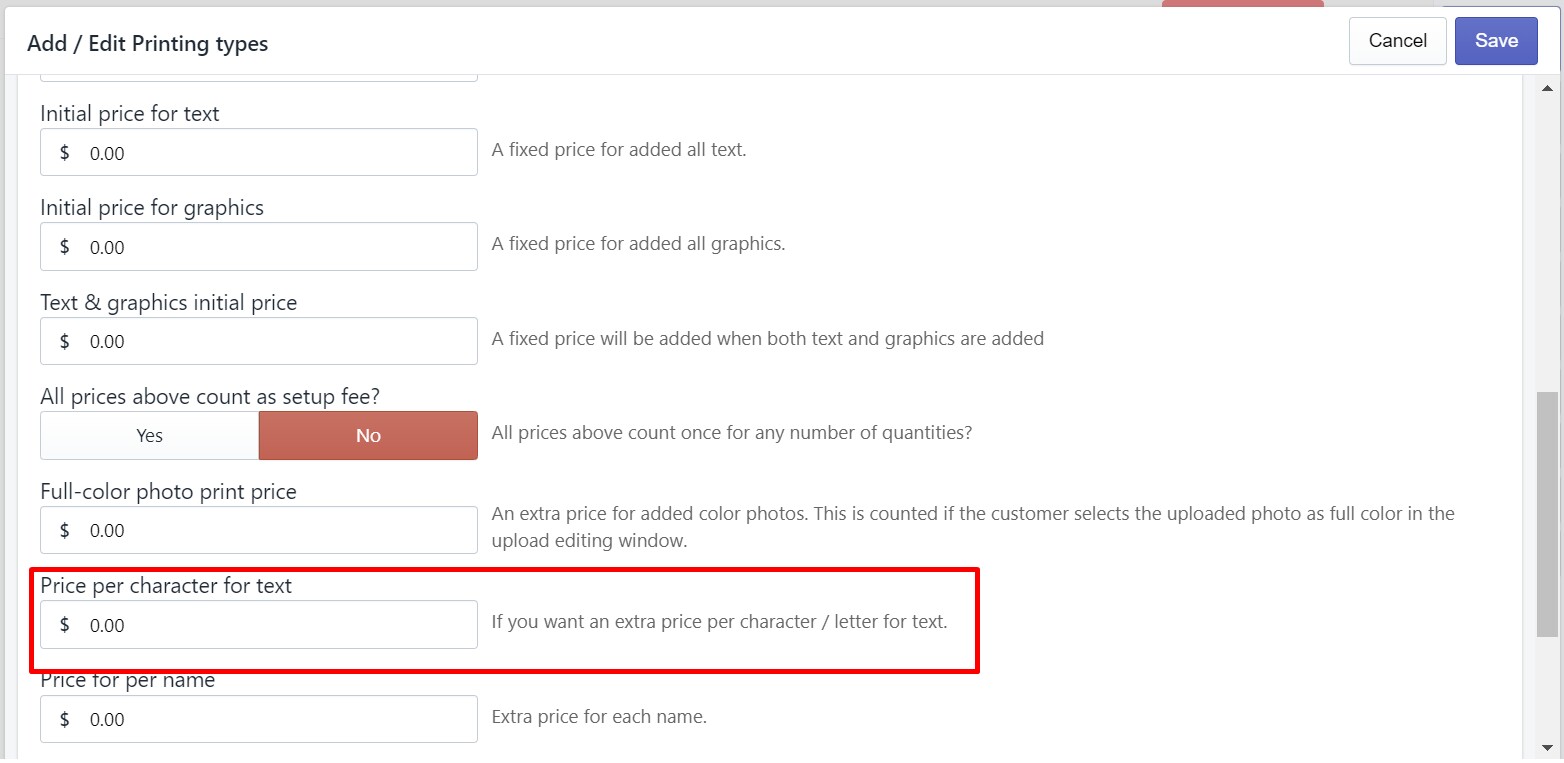Select No for setup fee option

(368, 436)
